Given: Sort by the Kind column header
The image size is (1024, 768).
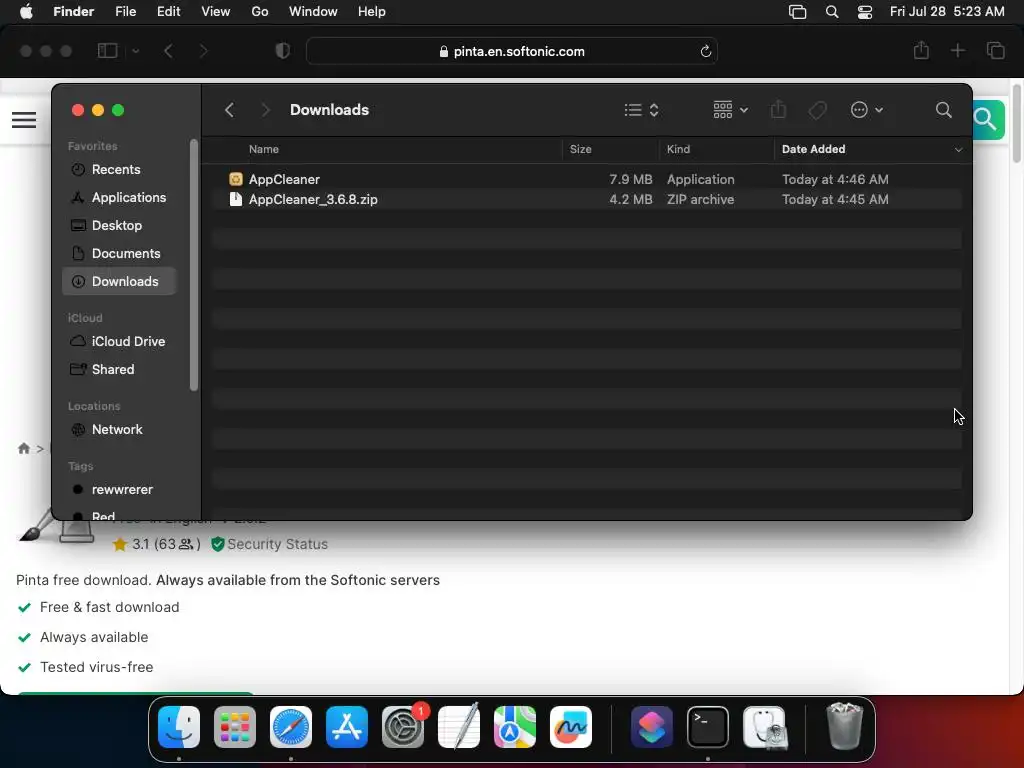Looking at the screenshot, I should pyautogui.click(x=678, y=149).
